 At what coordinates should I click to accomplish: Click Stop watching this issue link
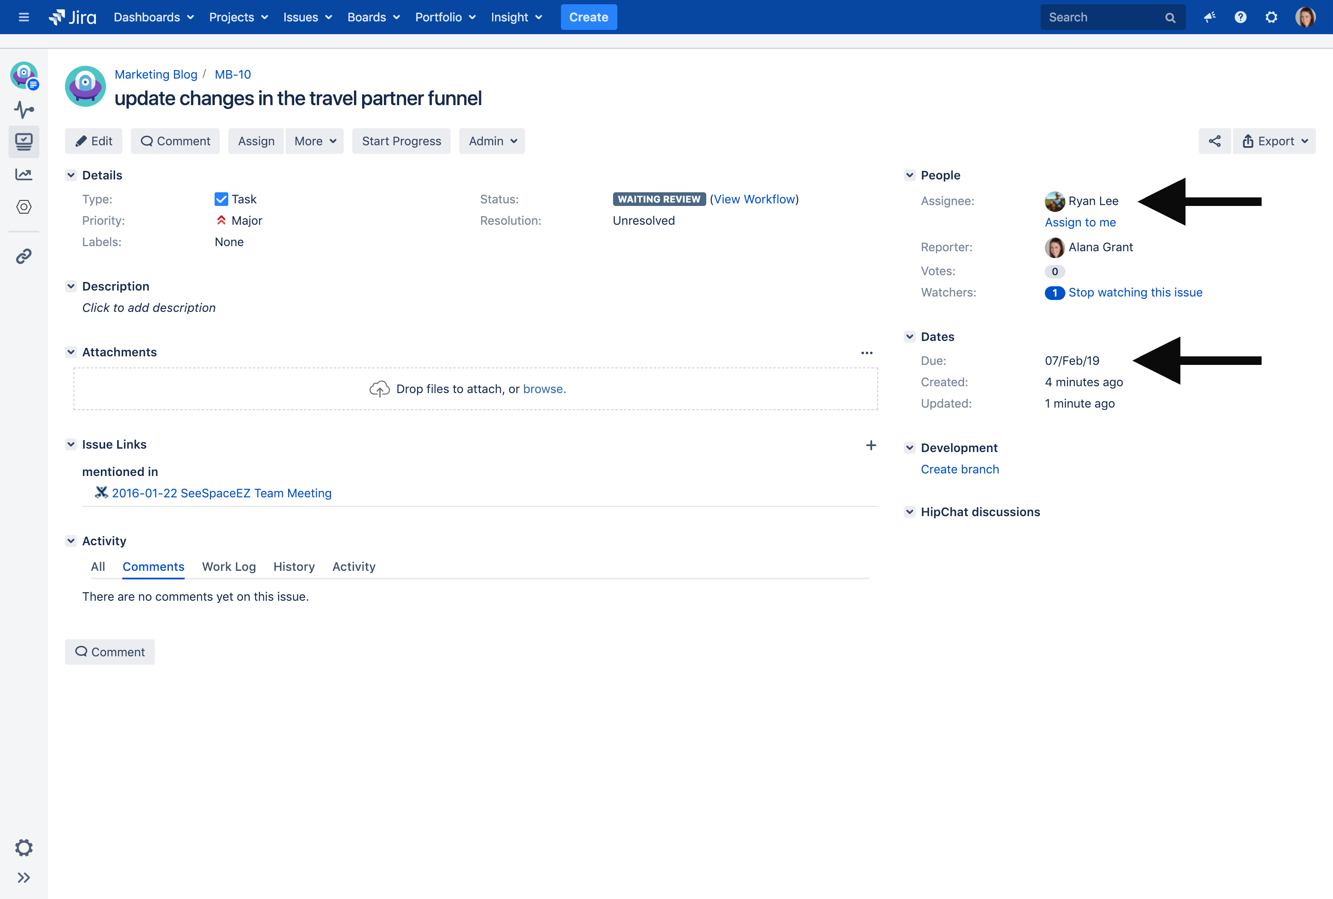(1135, 293)
